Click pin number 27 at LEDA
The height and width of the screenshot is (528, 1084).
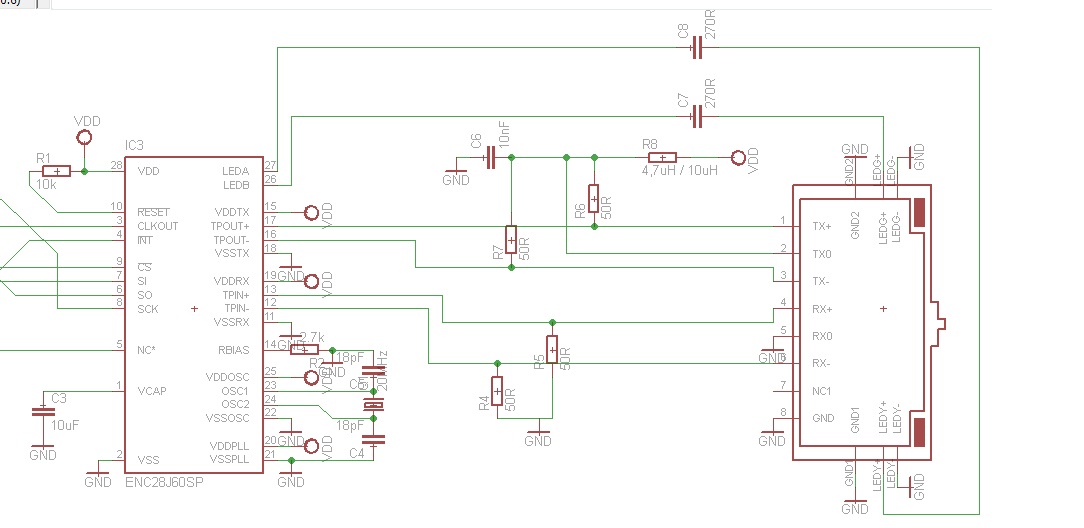pos(270,166)
